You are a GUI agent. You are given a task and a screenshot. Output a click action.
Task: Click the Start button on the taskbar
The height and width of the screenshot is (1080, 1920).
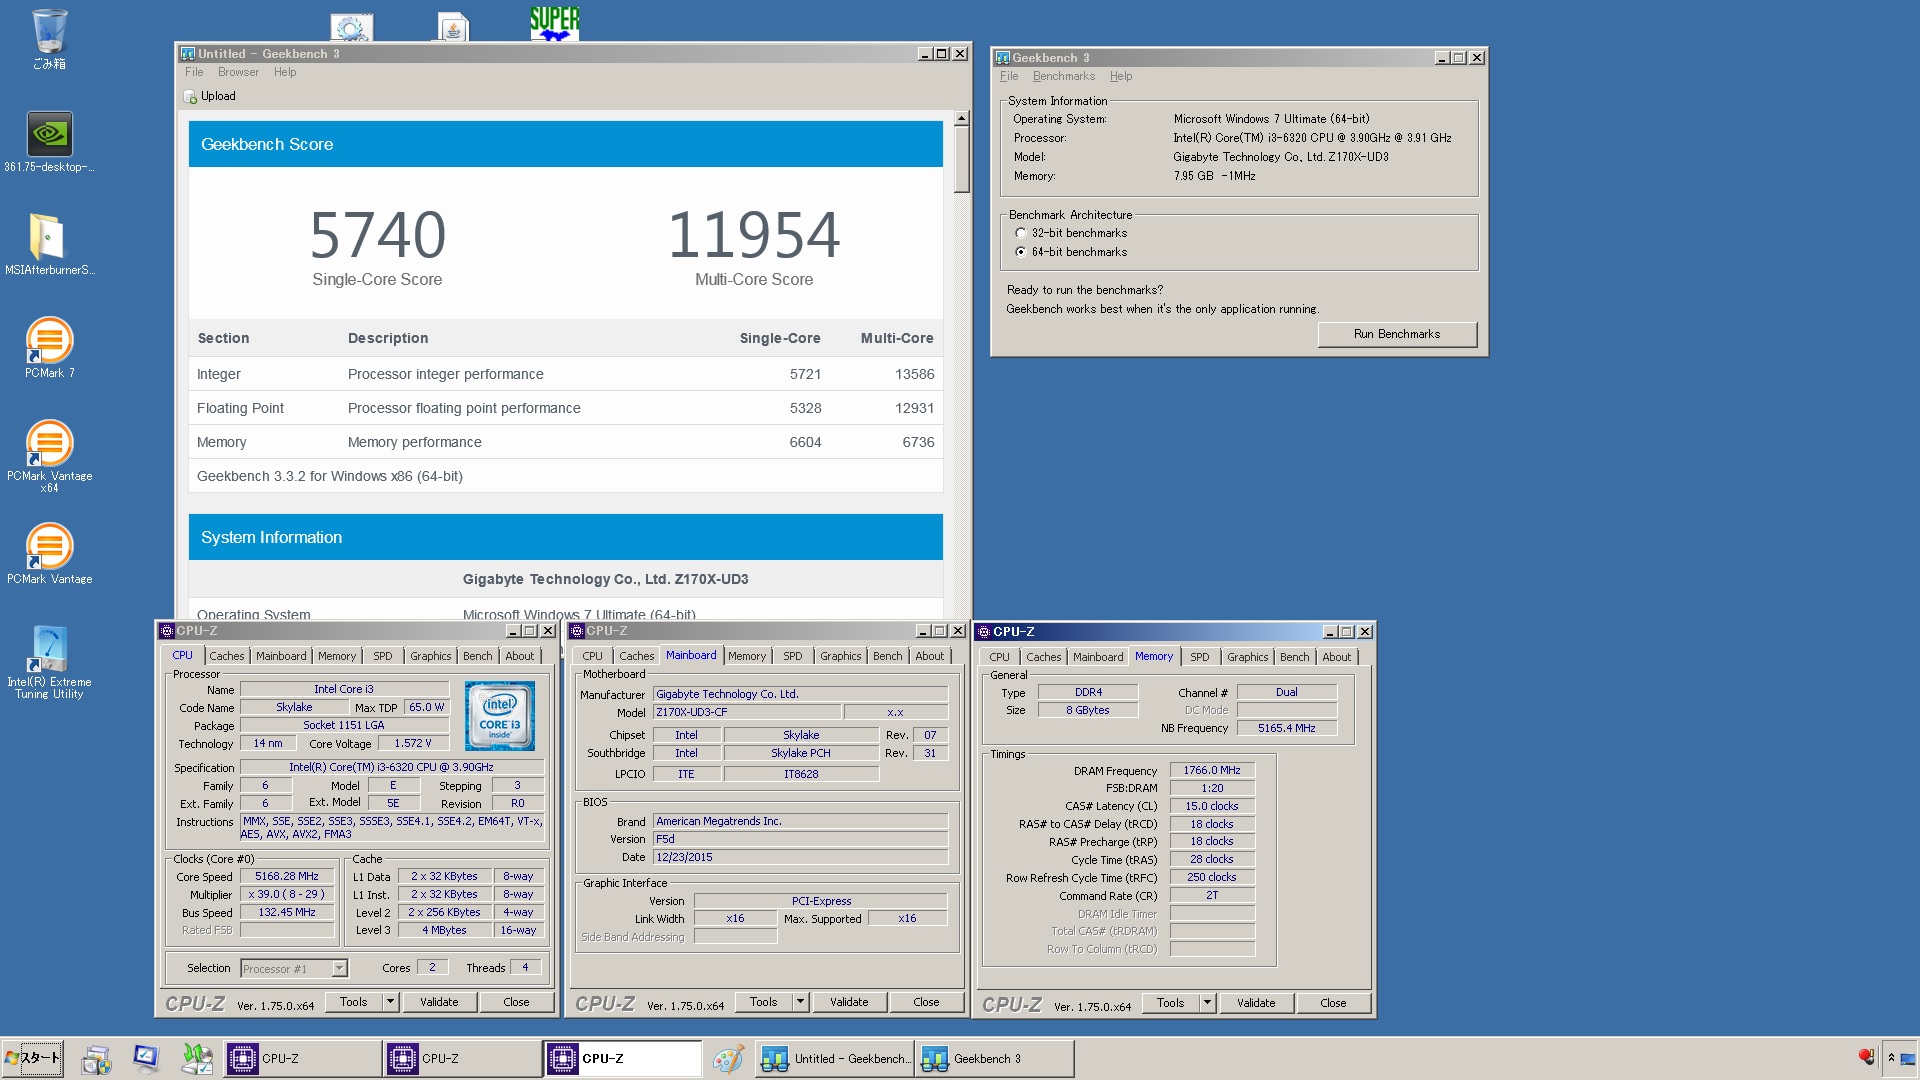click(32, 1058)
